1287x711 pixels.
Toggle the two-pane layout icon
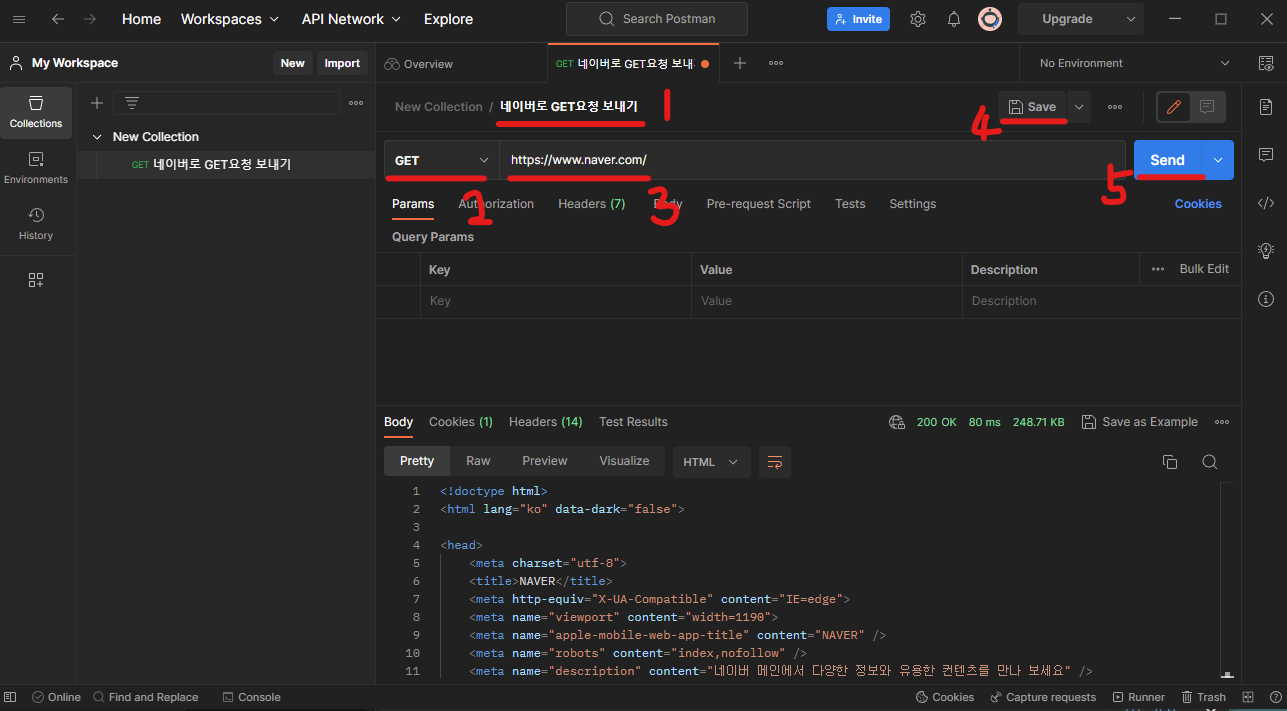tap(1248, 697)
